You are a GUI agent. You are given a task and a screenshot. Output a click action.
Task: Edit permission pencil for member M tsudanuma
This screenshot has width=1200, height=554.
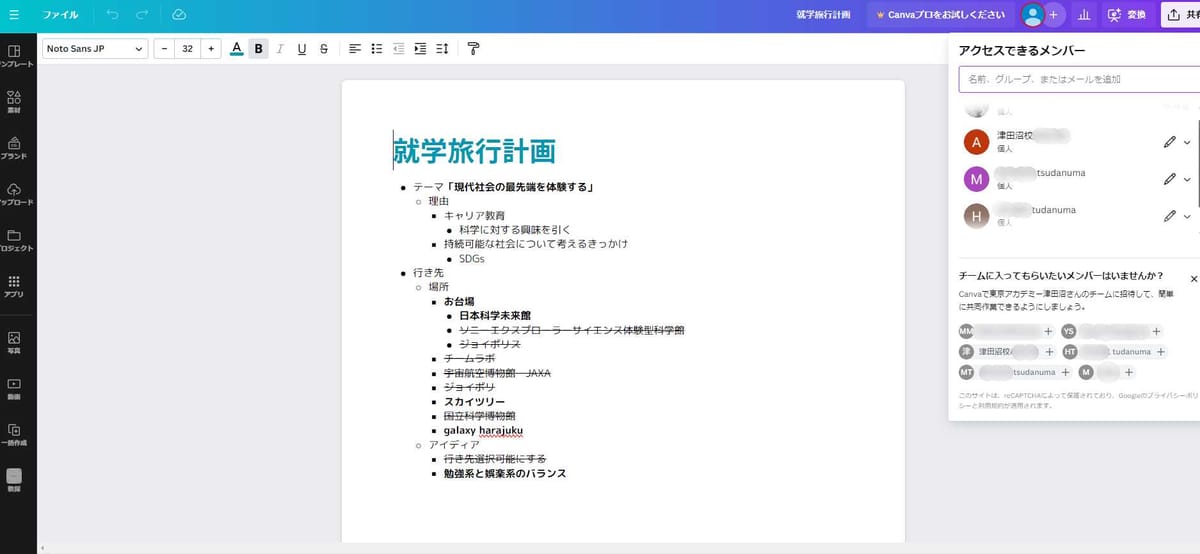pos(1169,179)
